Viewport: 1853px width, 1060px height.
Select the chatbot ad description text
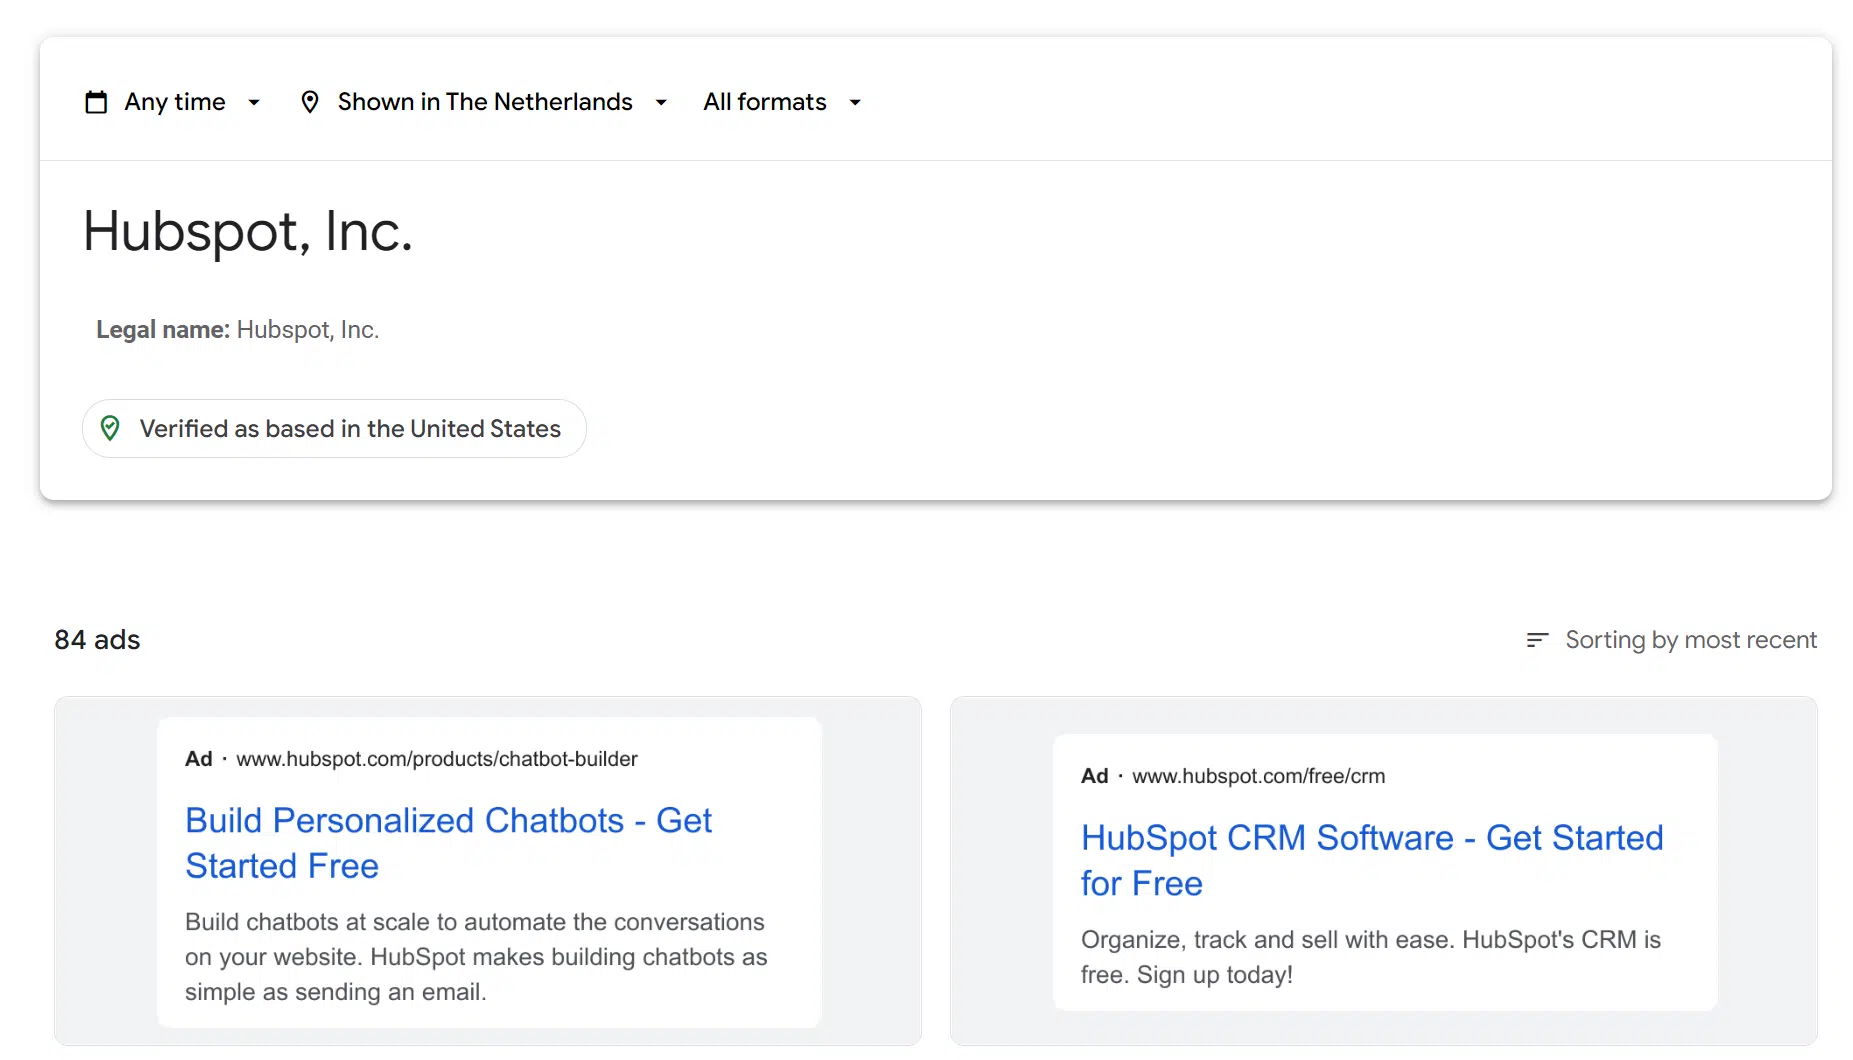[x=476, y=957]
